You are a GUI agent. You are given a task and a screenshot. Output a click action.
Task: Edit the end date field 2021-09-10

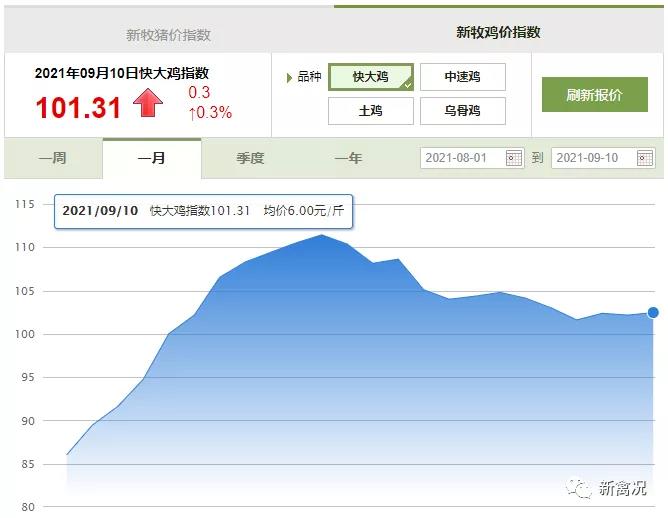[x=603, y=158]
